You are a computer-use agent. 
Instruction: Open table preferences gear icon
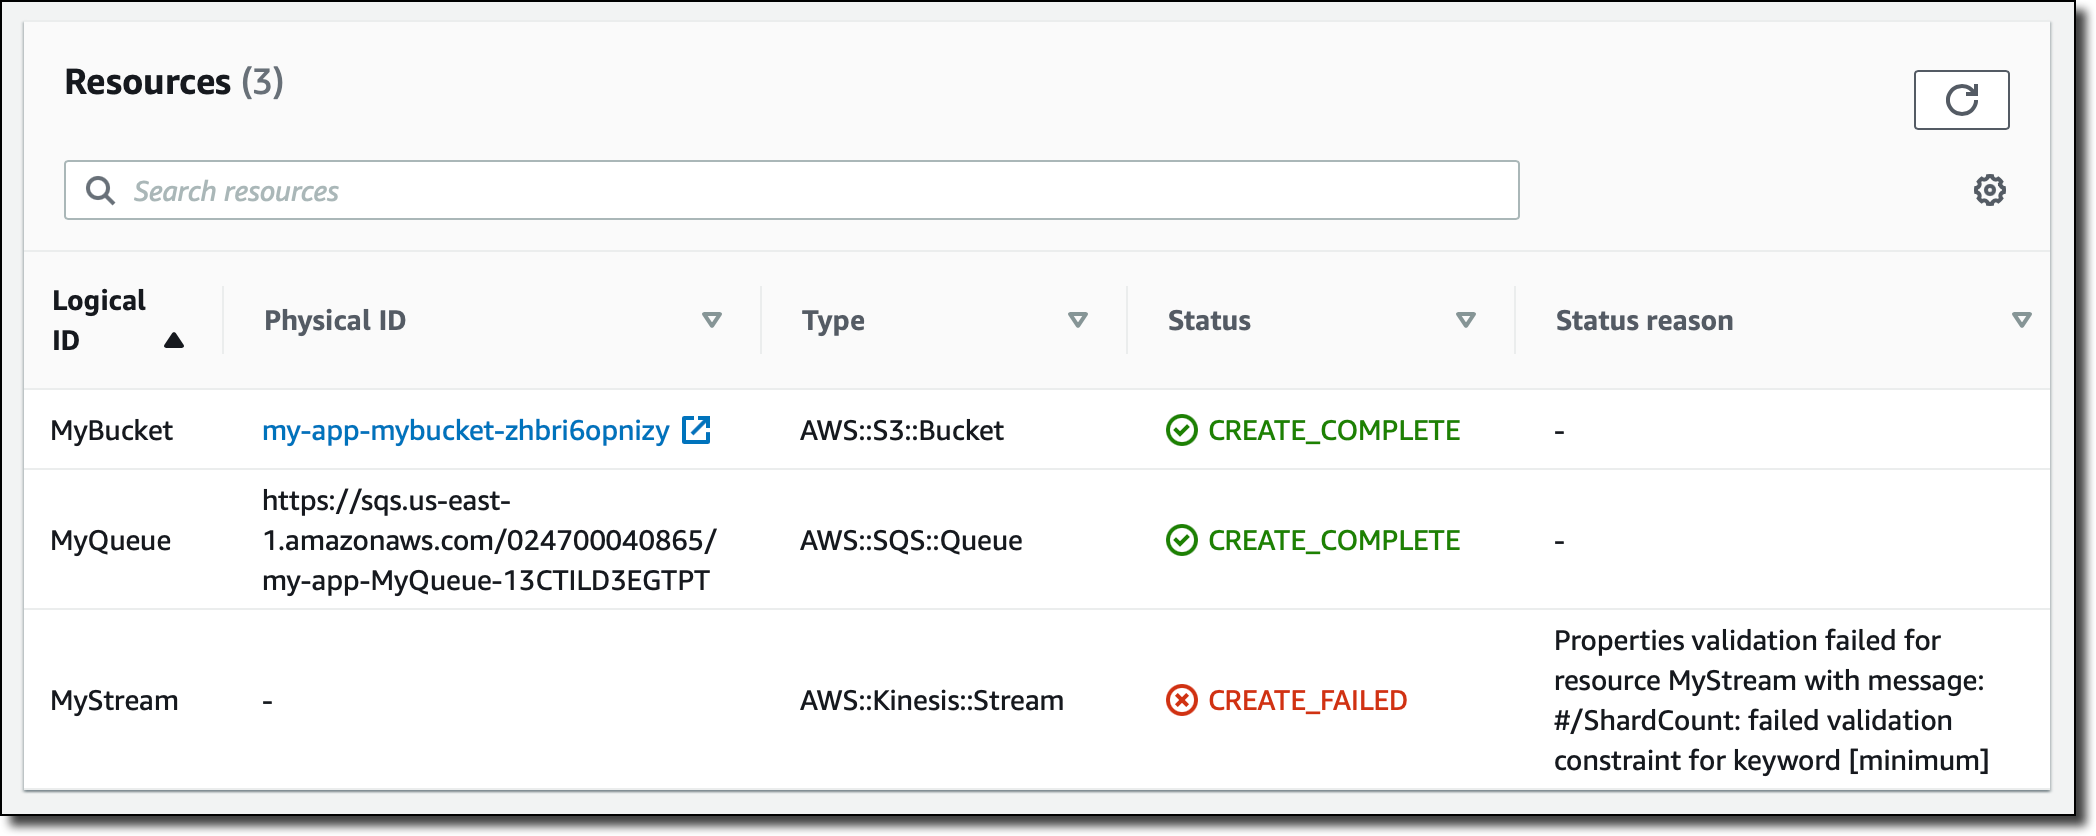tap(1989, 190)
